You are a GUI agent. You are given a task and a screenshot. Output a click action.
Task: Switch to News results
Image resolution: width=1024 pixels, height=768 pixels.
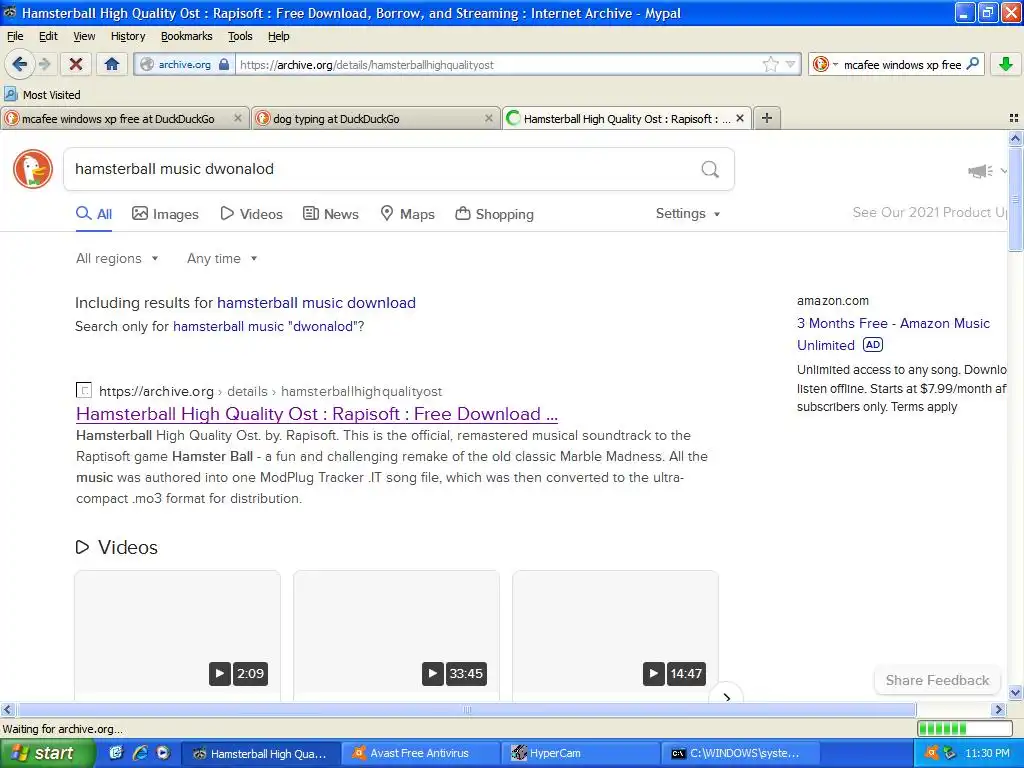tap(330, 214)
